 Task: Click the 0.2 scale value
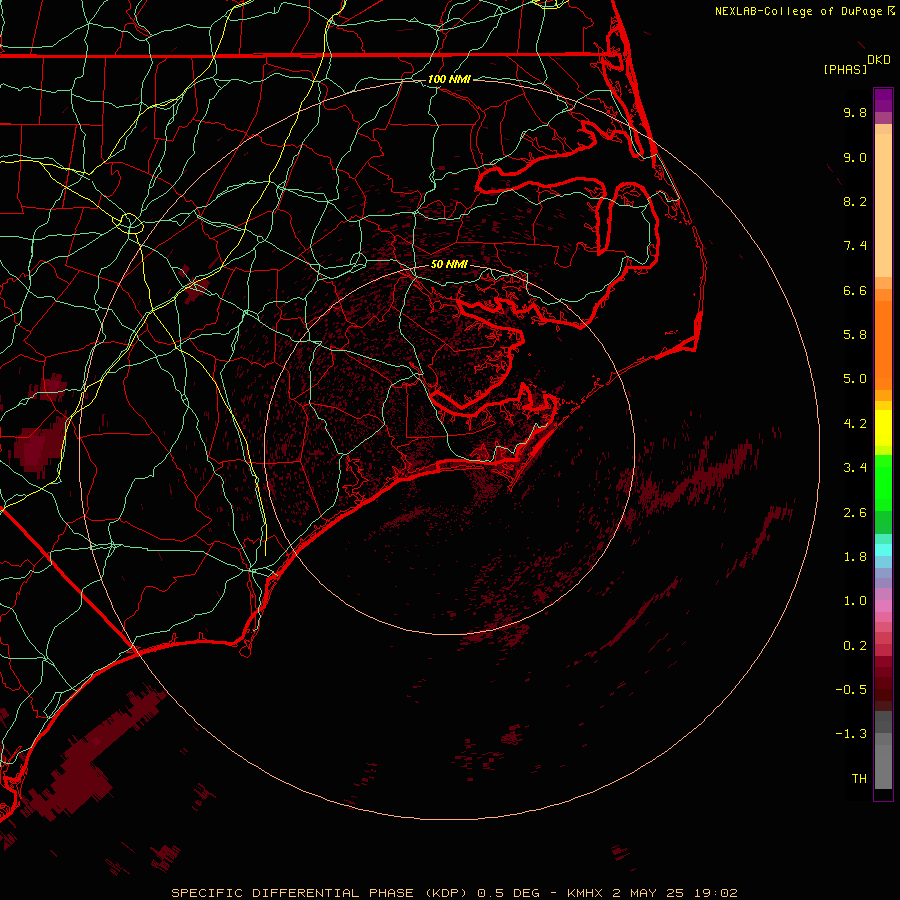[x=855, y=646]
